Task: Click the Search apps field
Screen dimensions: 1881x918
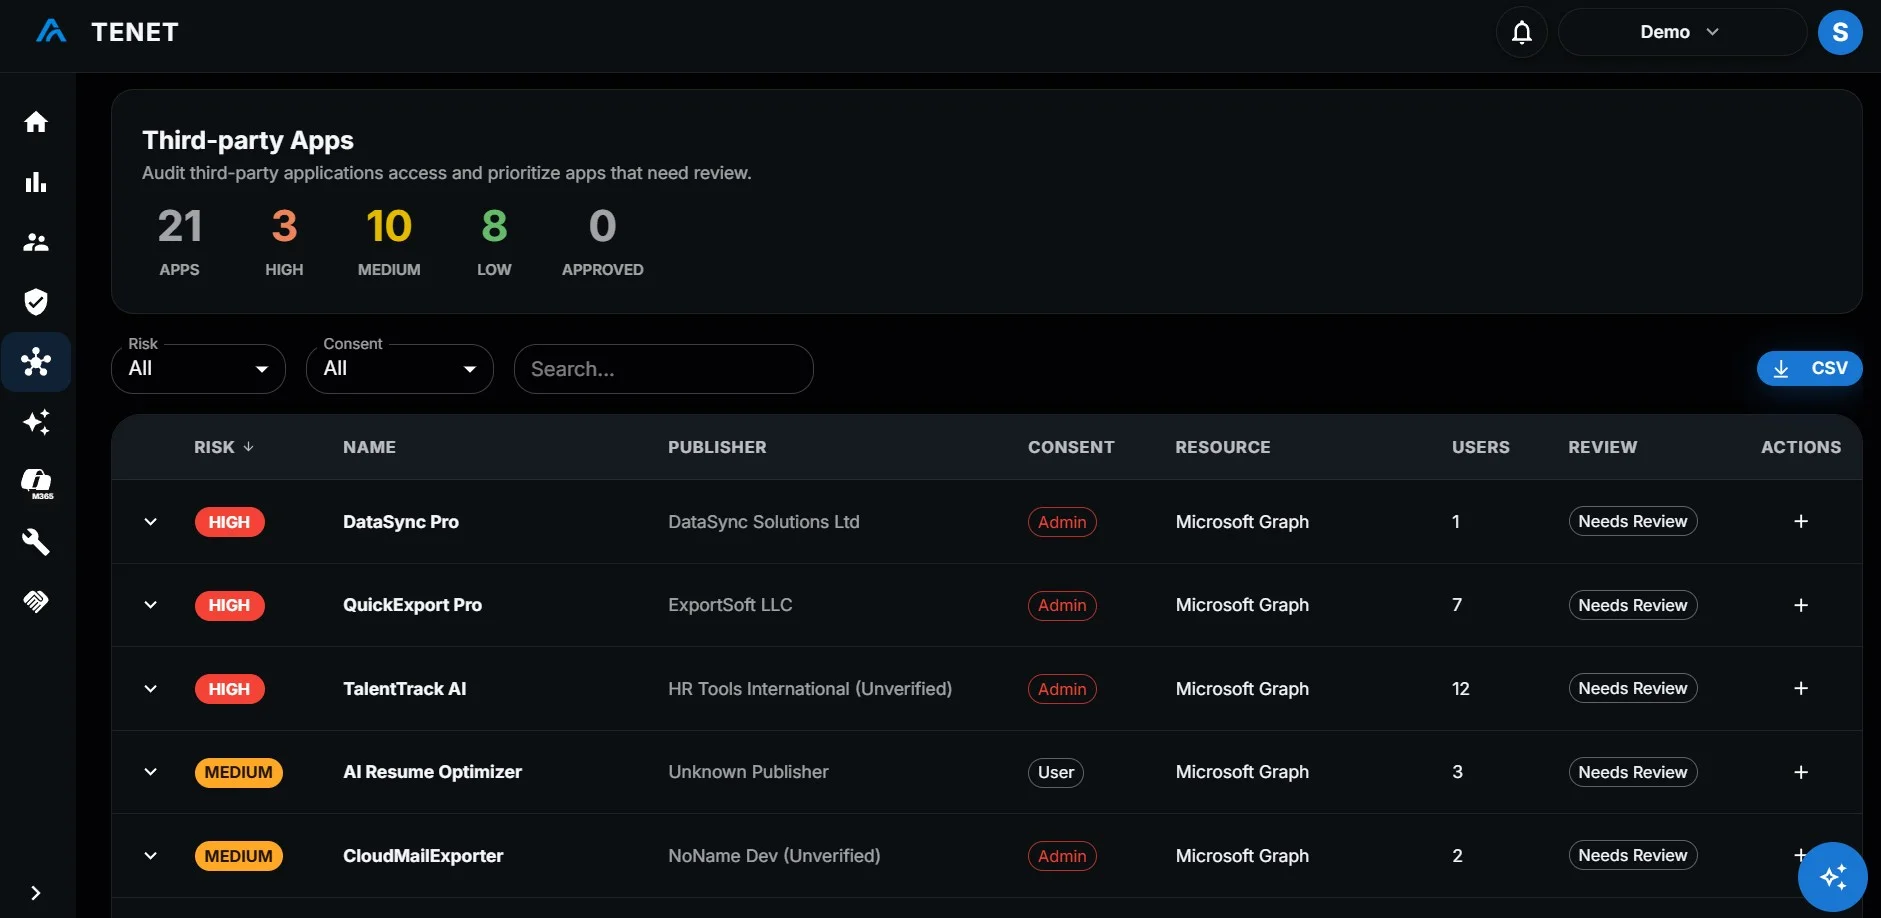Action: pyautogui.click(x=663, y=369)
